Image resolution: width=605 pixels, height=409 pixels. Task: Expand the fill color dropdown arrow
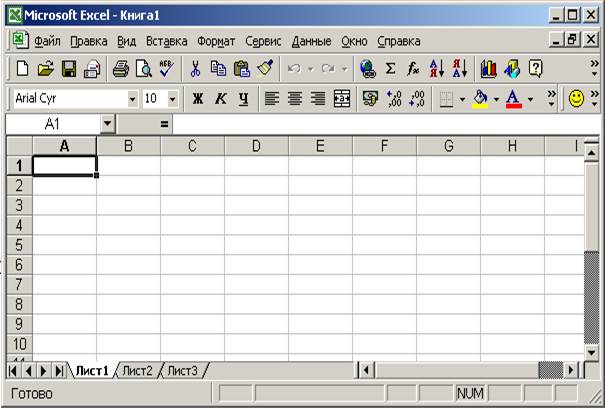click(x=496, y=100)
